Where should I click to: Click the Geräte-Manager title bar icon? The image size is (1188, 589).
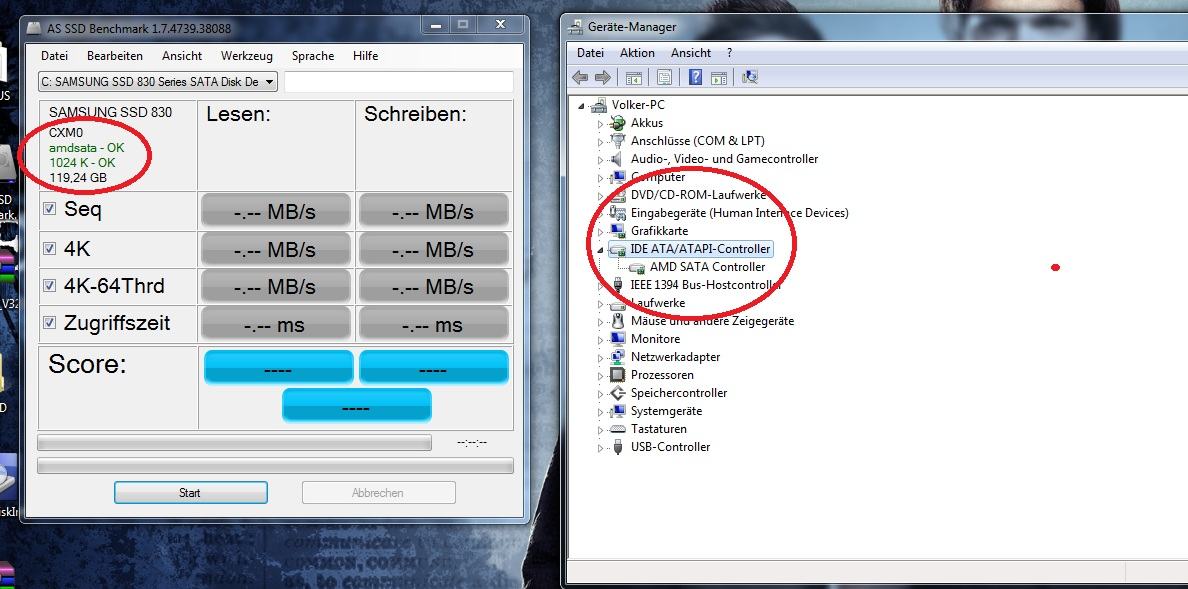577,27
